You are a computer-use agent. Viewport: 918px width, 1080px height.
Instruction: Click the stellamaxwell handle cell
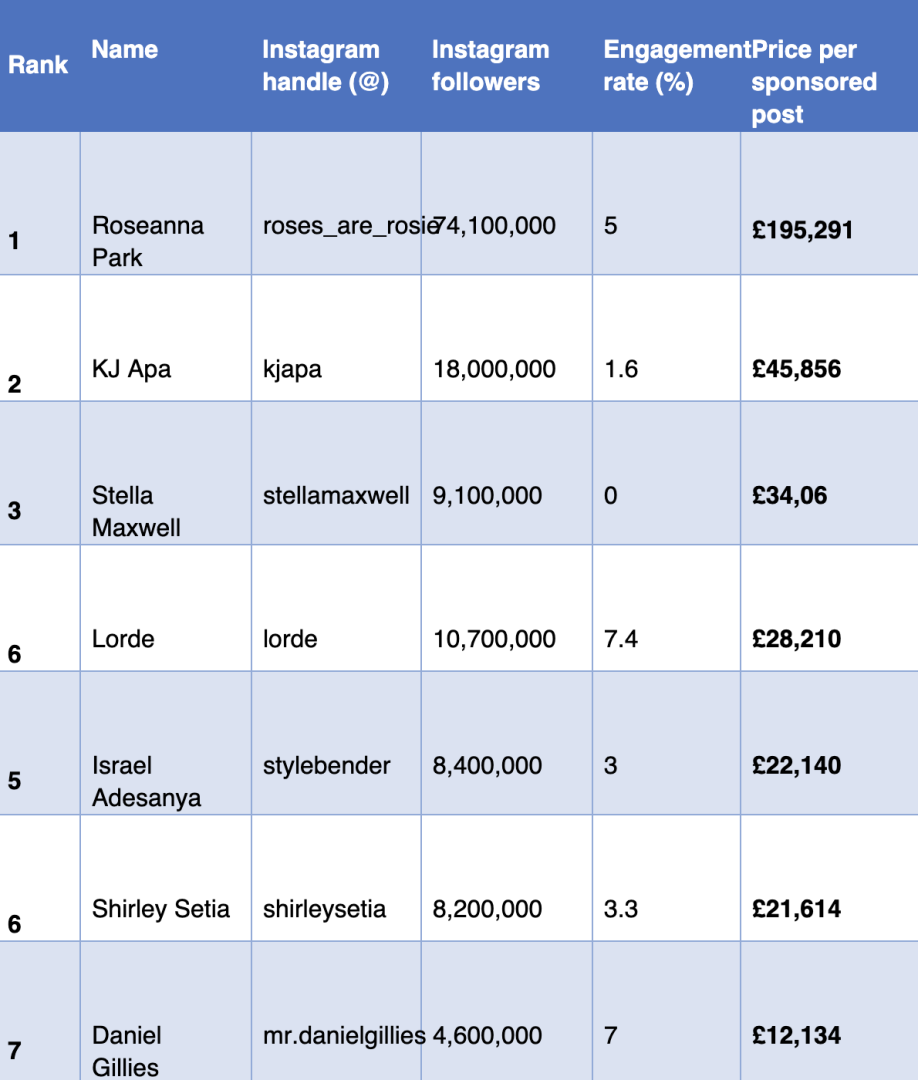click(x=336, y=473)
